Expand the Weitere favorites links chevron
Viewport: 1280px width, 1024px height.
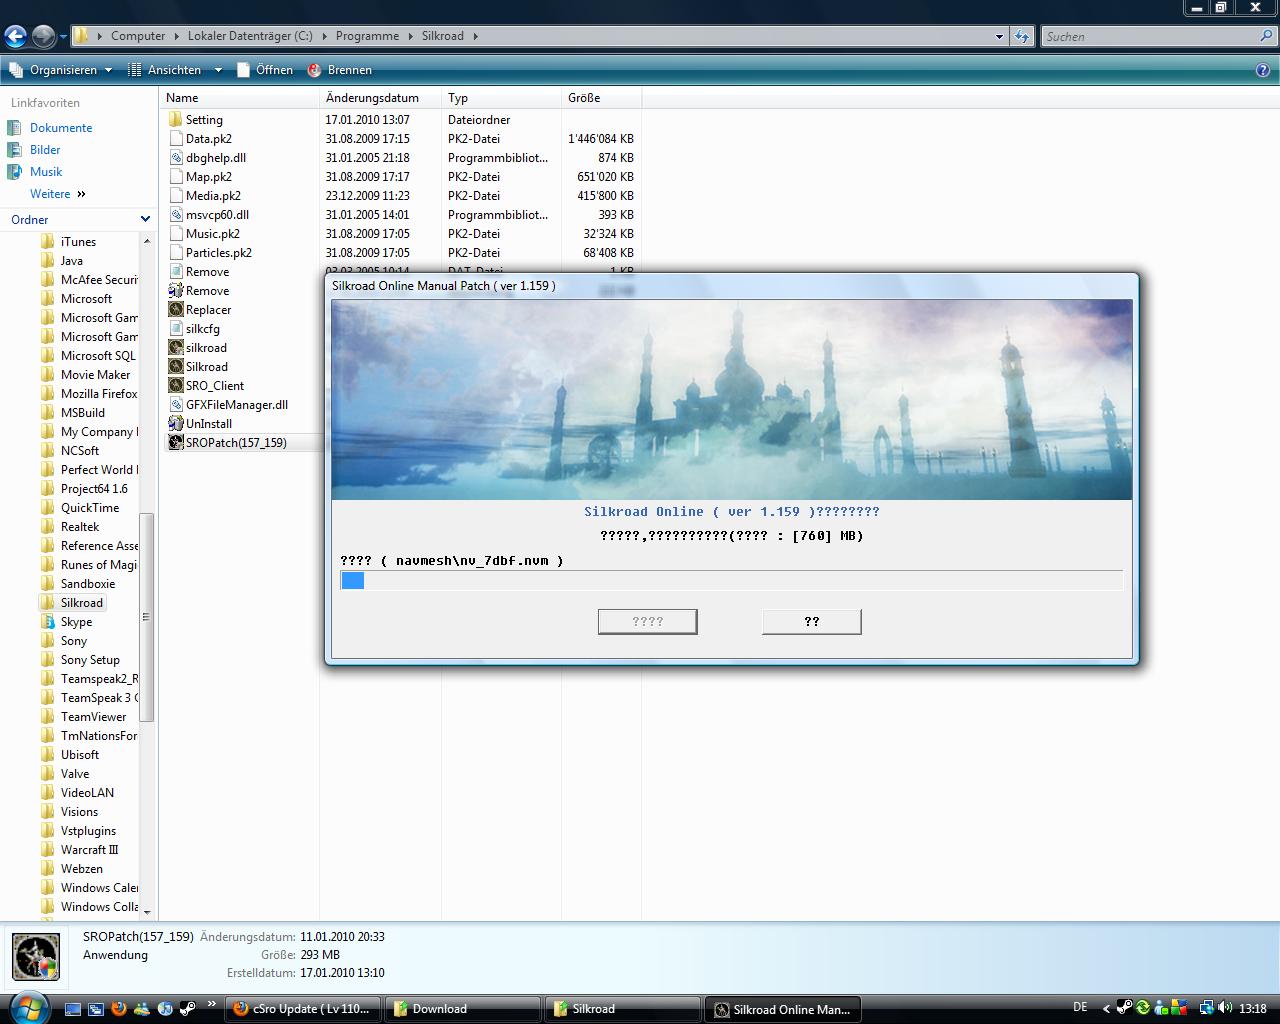pyautogui.click(x=81, y=194)
